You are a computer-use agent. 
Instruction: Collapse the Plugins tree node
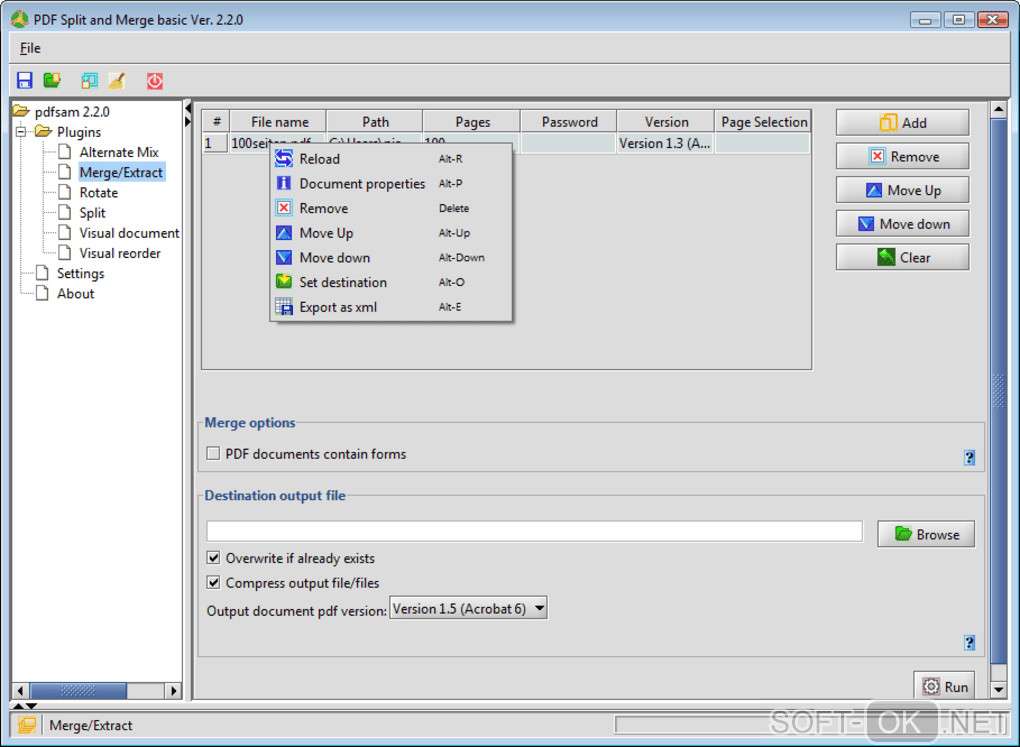point(21,132)
